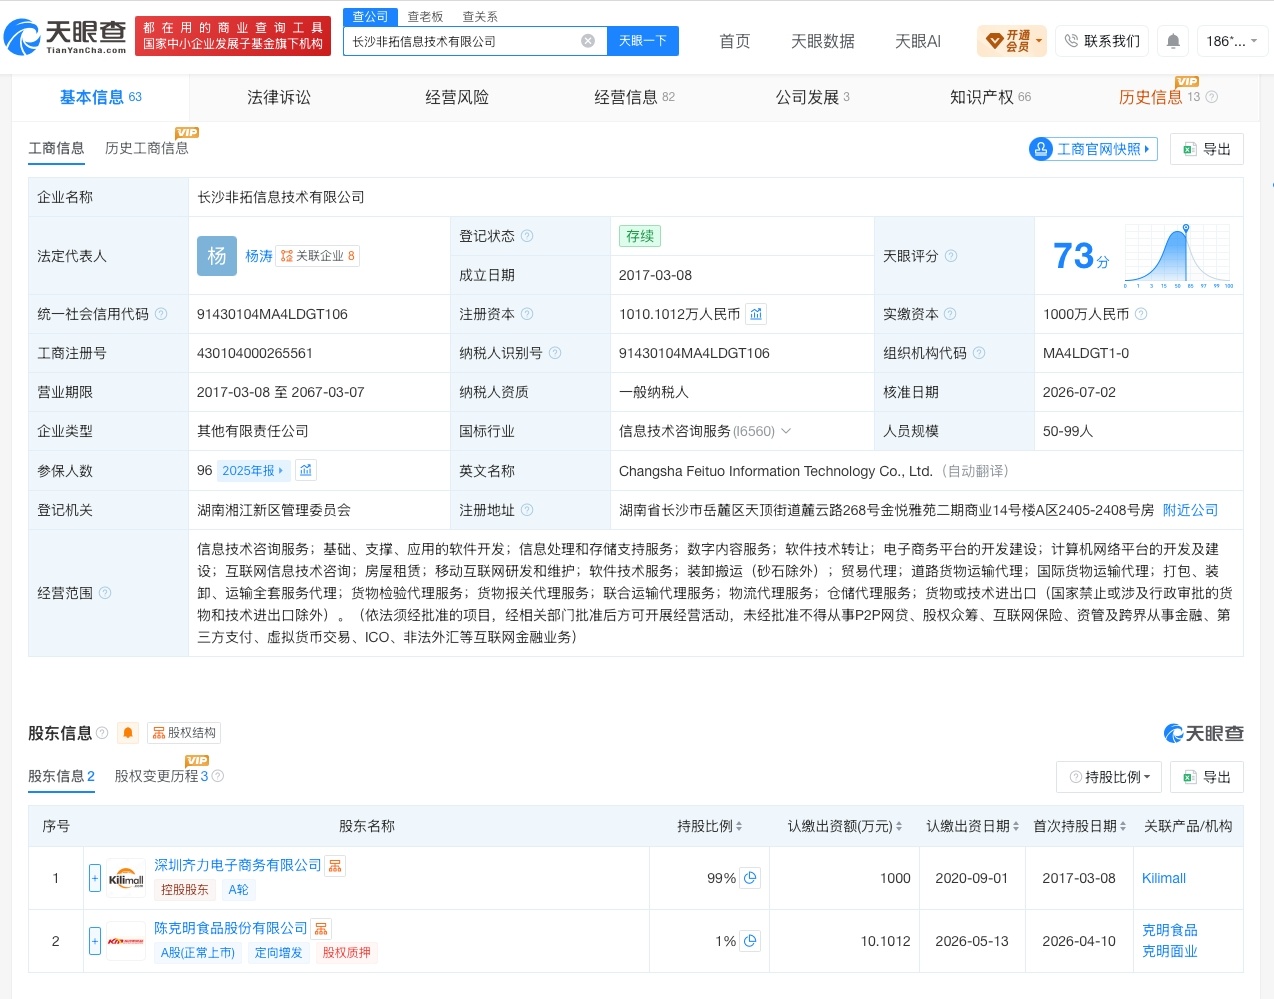This screenshot has height=999, width=1274.
Task: Open the notification bell in header
Action: click(x=1173, y=41)
